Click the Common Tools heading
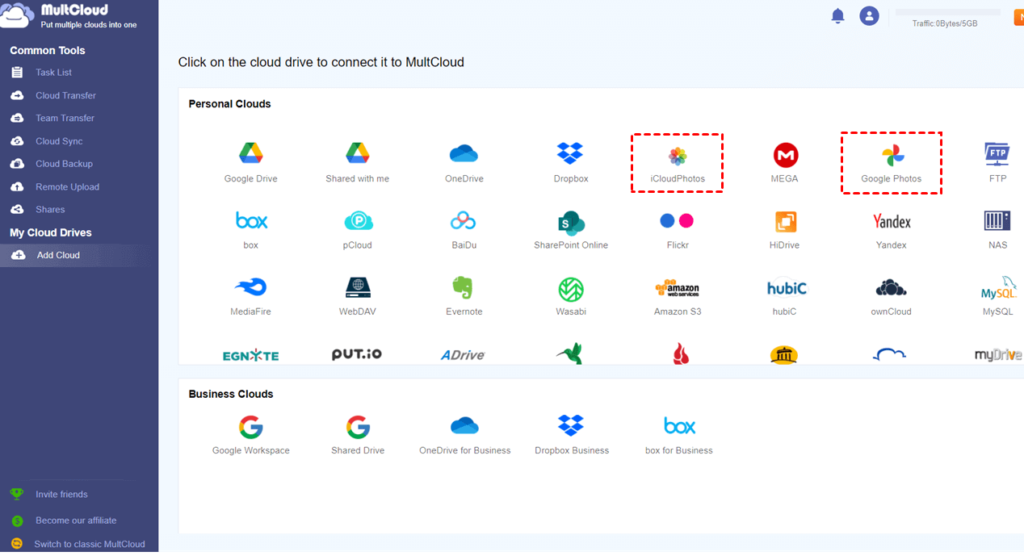Viewport: 1024px width, 556px height. coord(47,50)
